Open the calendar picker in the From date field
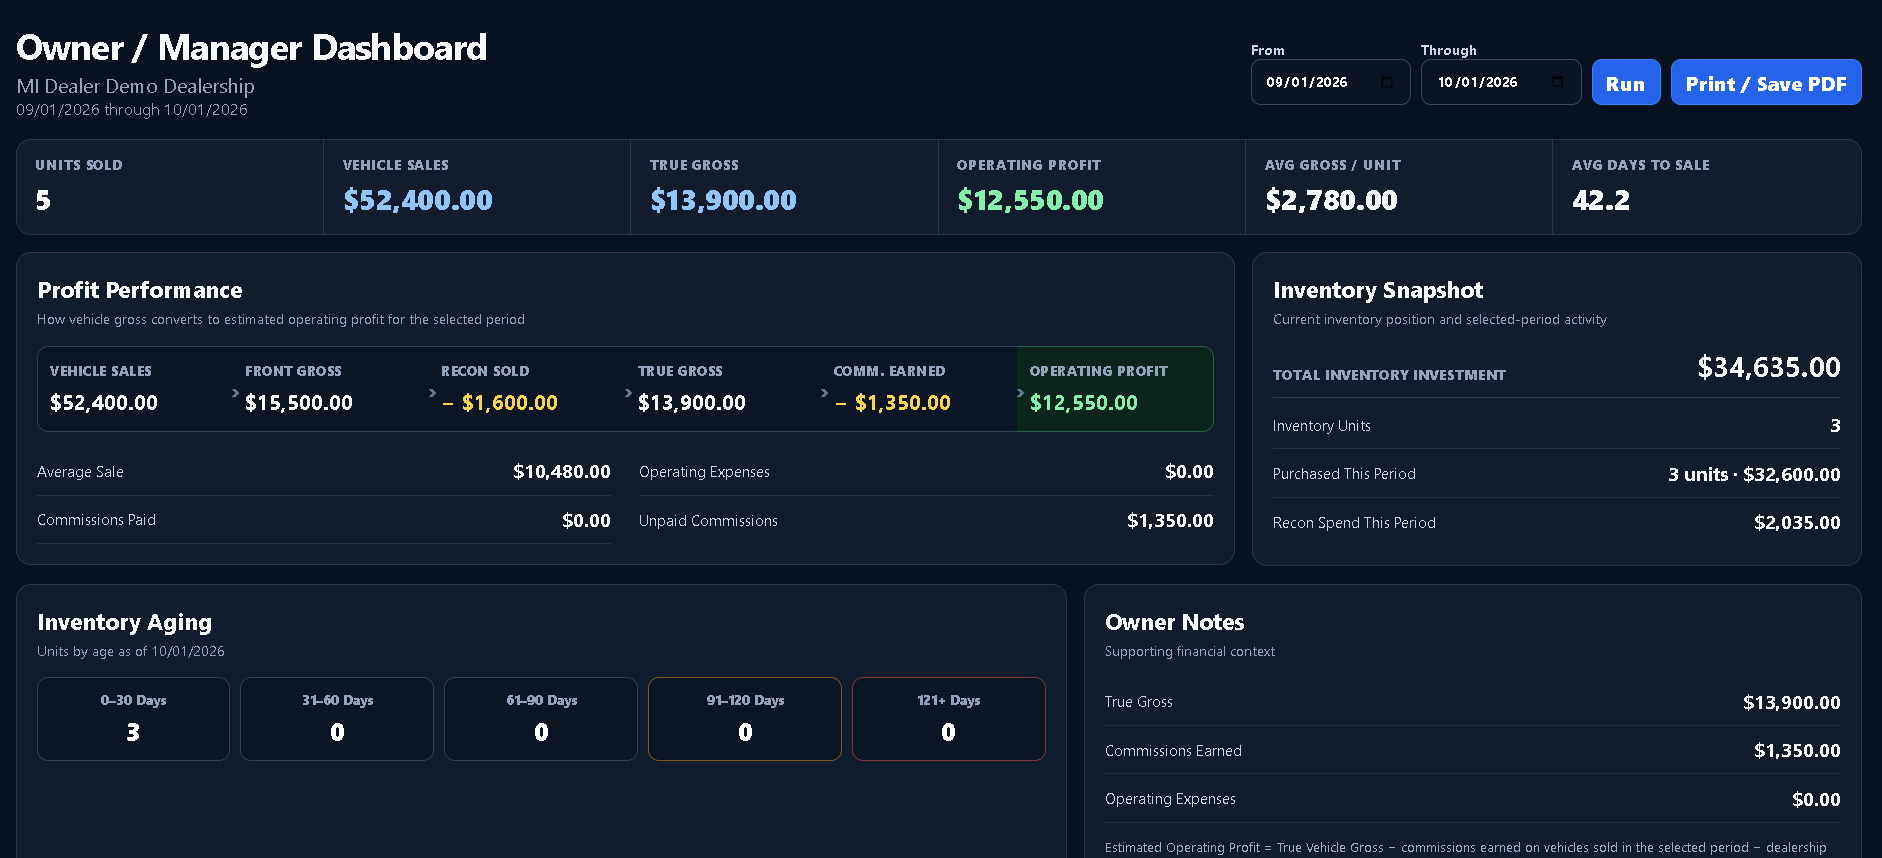 tap(1386, 82)
